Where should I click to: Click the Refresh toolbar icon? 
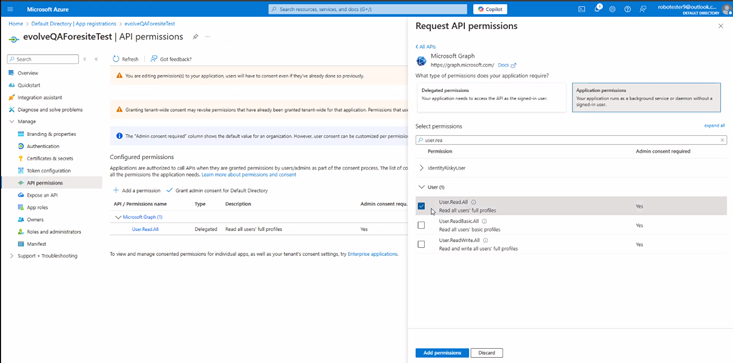pos(116,59)
